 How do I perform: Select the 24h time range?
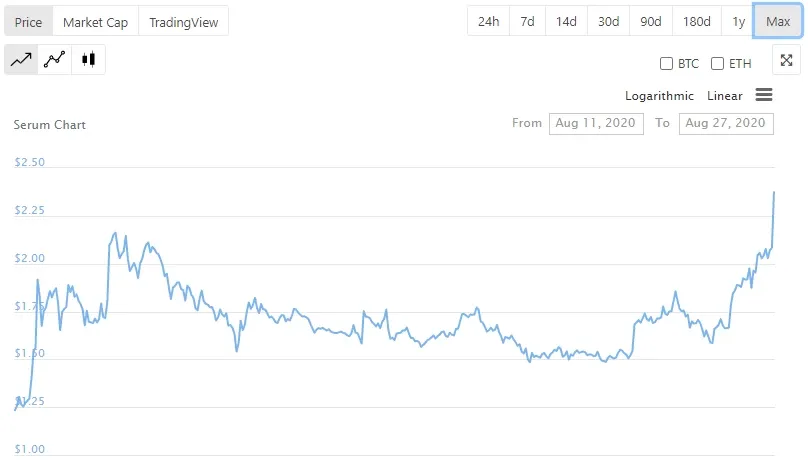tap(489, 22)
